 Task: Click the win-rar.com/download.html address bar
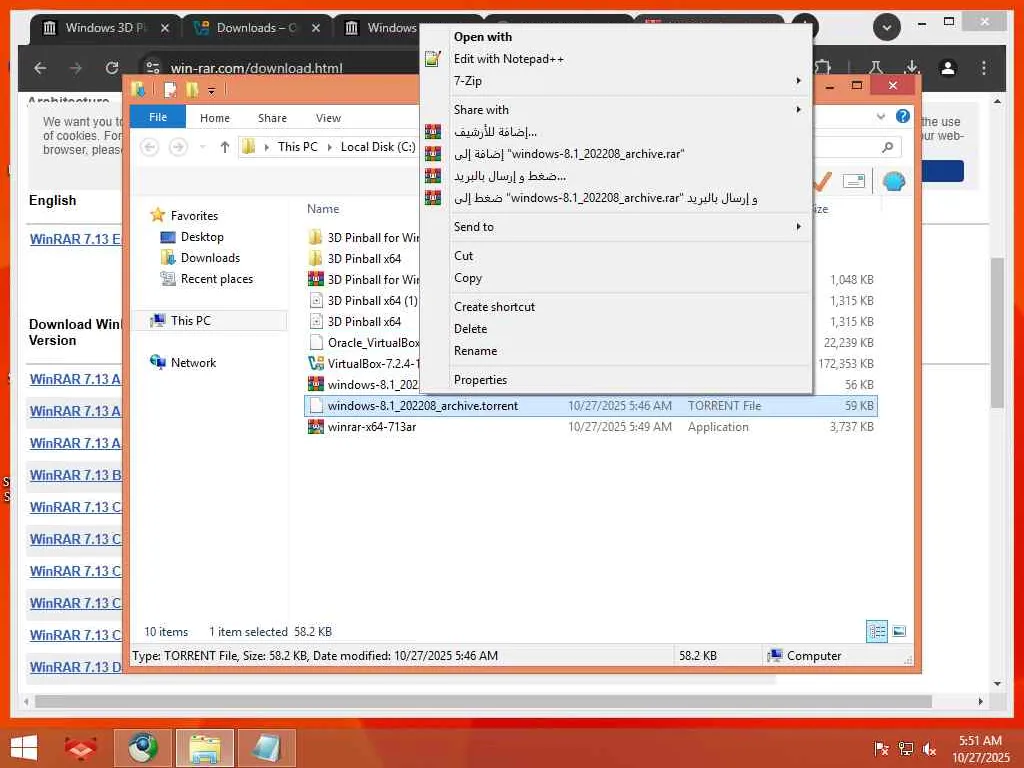pyautogui.click(x=256, y=68)
